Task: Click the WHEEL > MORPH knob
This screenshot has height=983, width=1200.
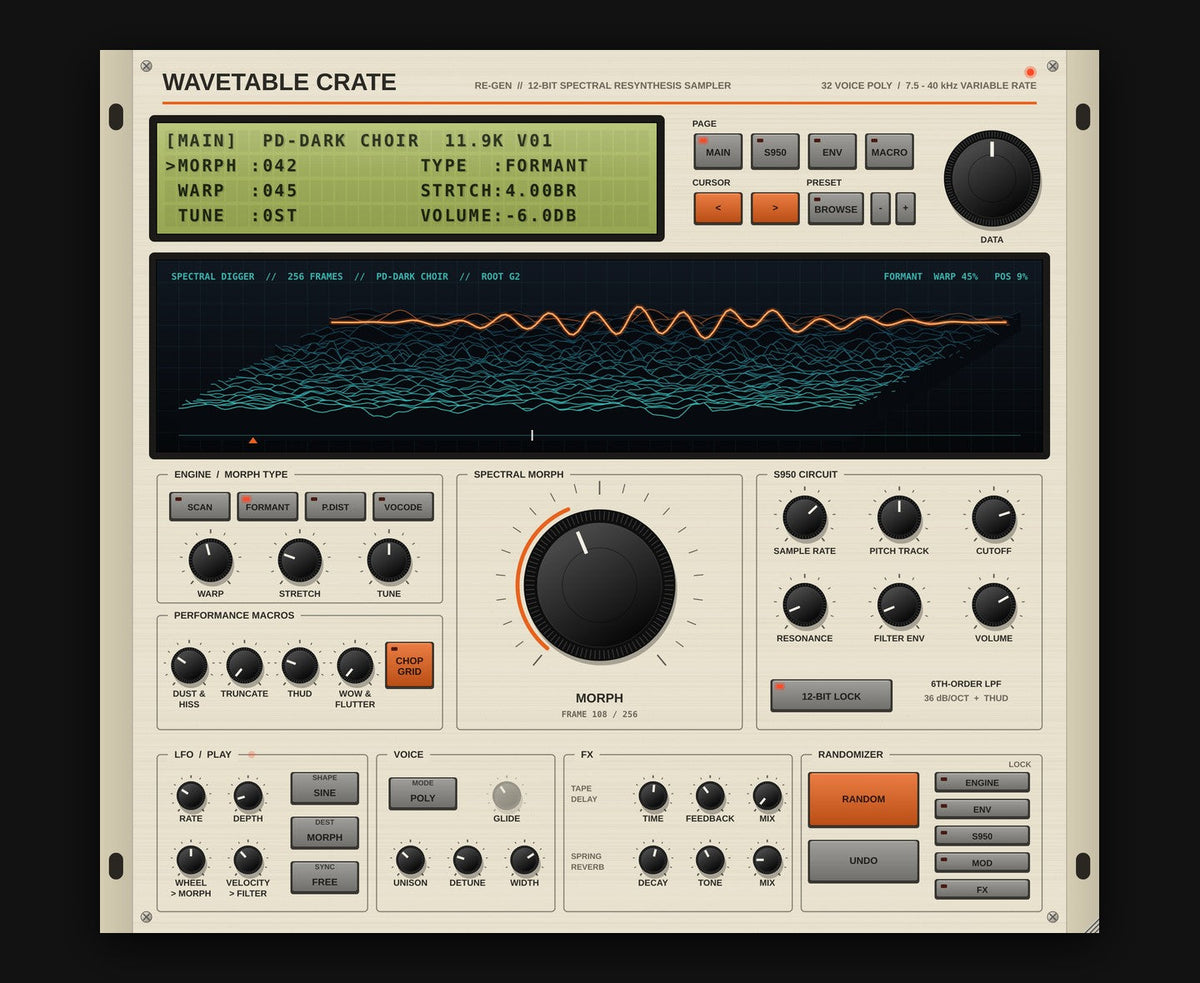Action: [191, 860]
